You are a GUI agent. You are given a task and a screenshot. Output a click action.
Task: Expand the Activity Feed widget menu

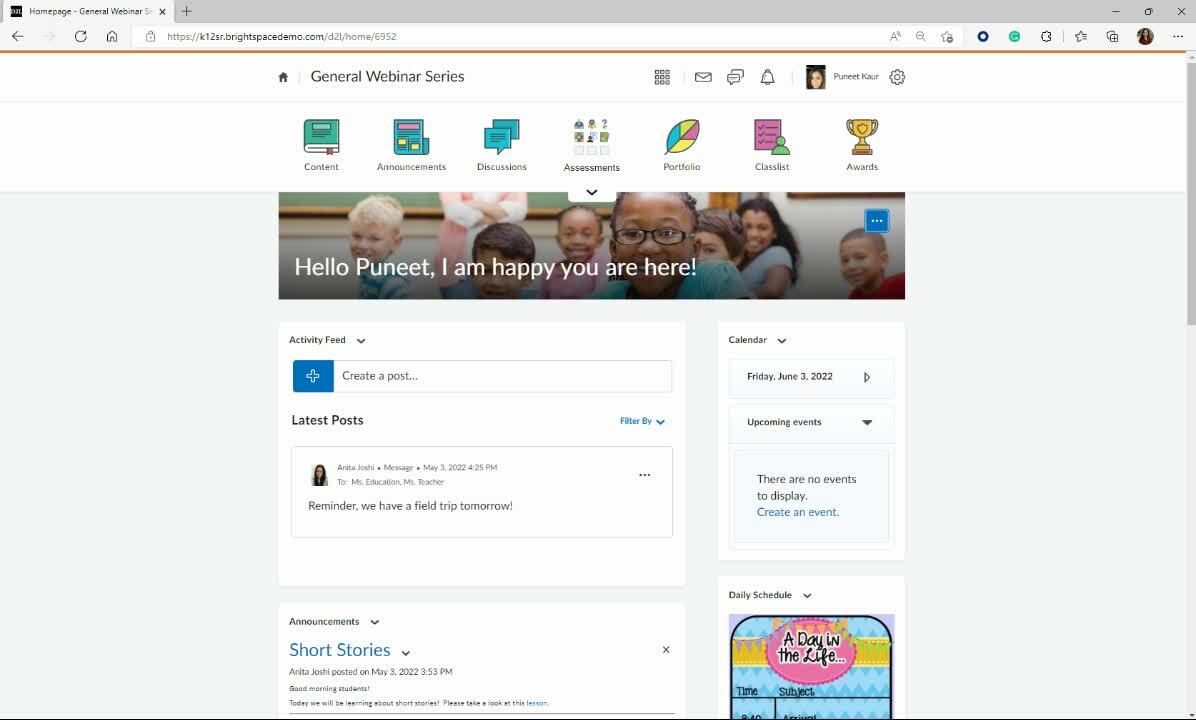pos(361,341)
